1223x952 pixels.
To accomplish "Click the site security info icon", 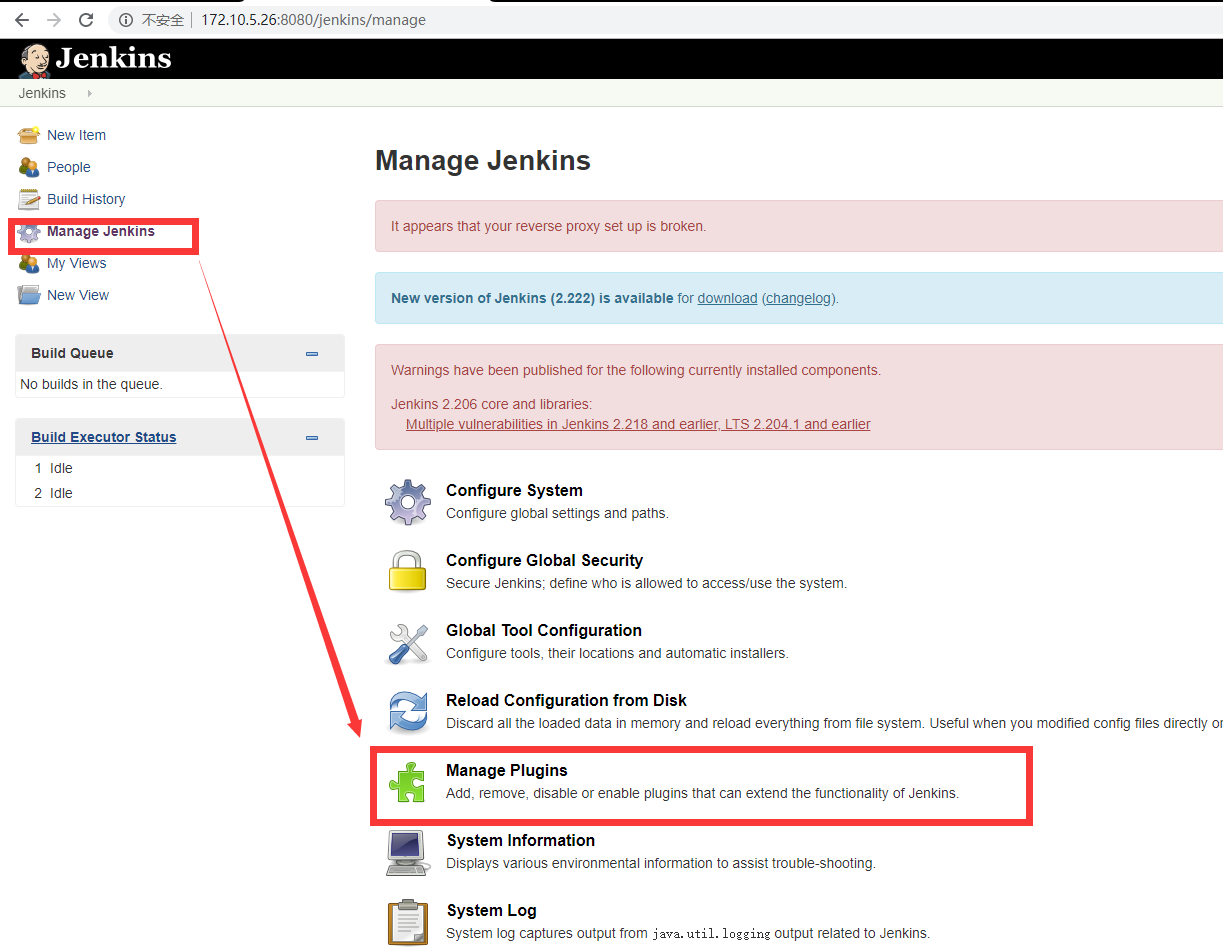I will [126, 20].
